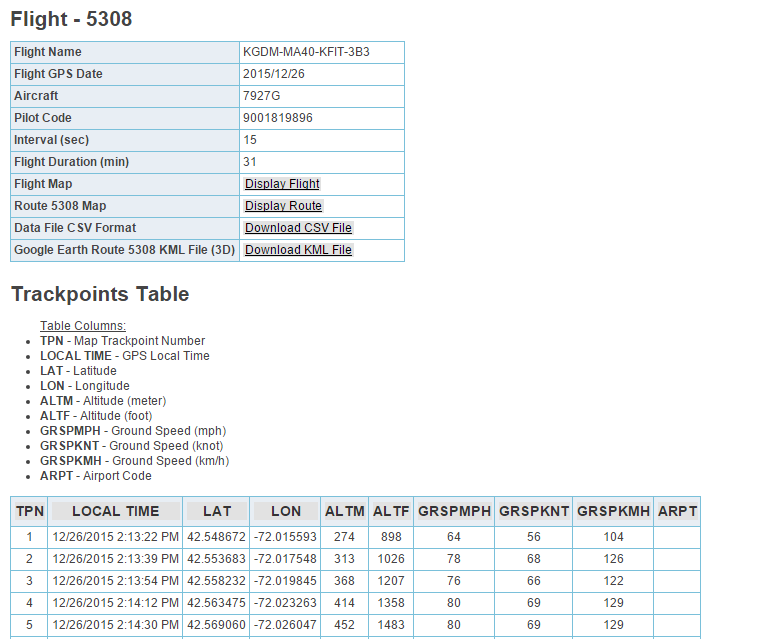Screen dimensions: 766x639
Task: Sort by LOCAL TIME column header
Action: tap(115, 511)
